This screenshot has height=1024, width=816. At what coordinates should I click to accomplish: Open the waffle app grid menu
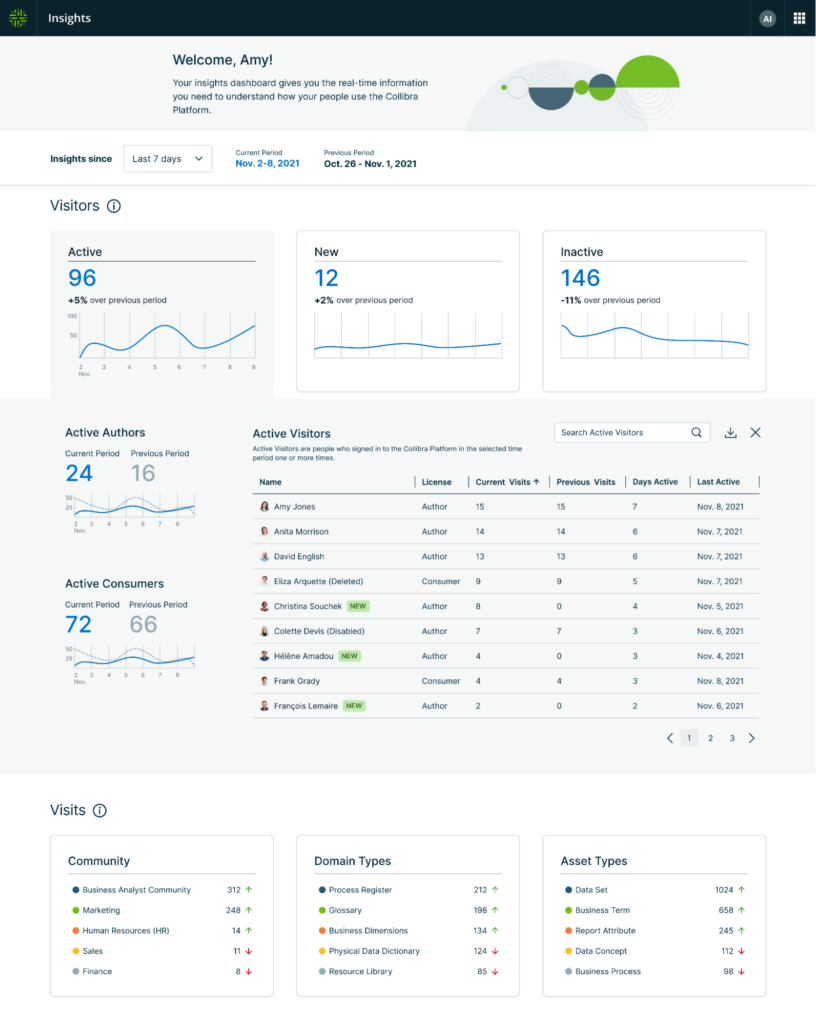pos(797,17)
